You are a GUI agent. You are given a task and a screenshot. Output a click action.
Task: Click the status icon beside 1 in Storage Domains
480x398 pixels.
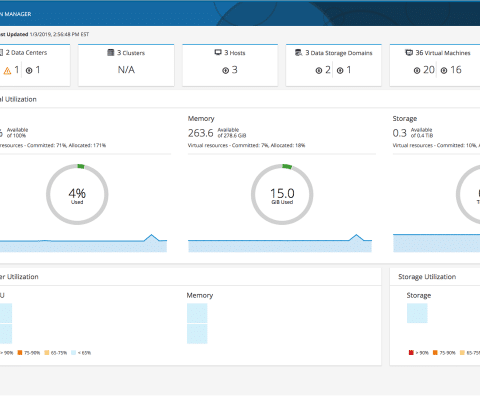click(340, 71)
